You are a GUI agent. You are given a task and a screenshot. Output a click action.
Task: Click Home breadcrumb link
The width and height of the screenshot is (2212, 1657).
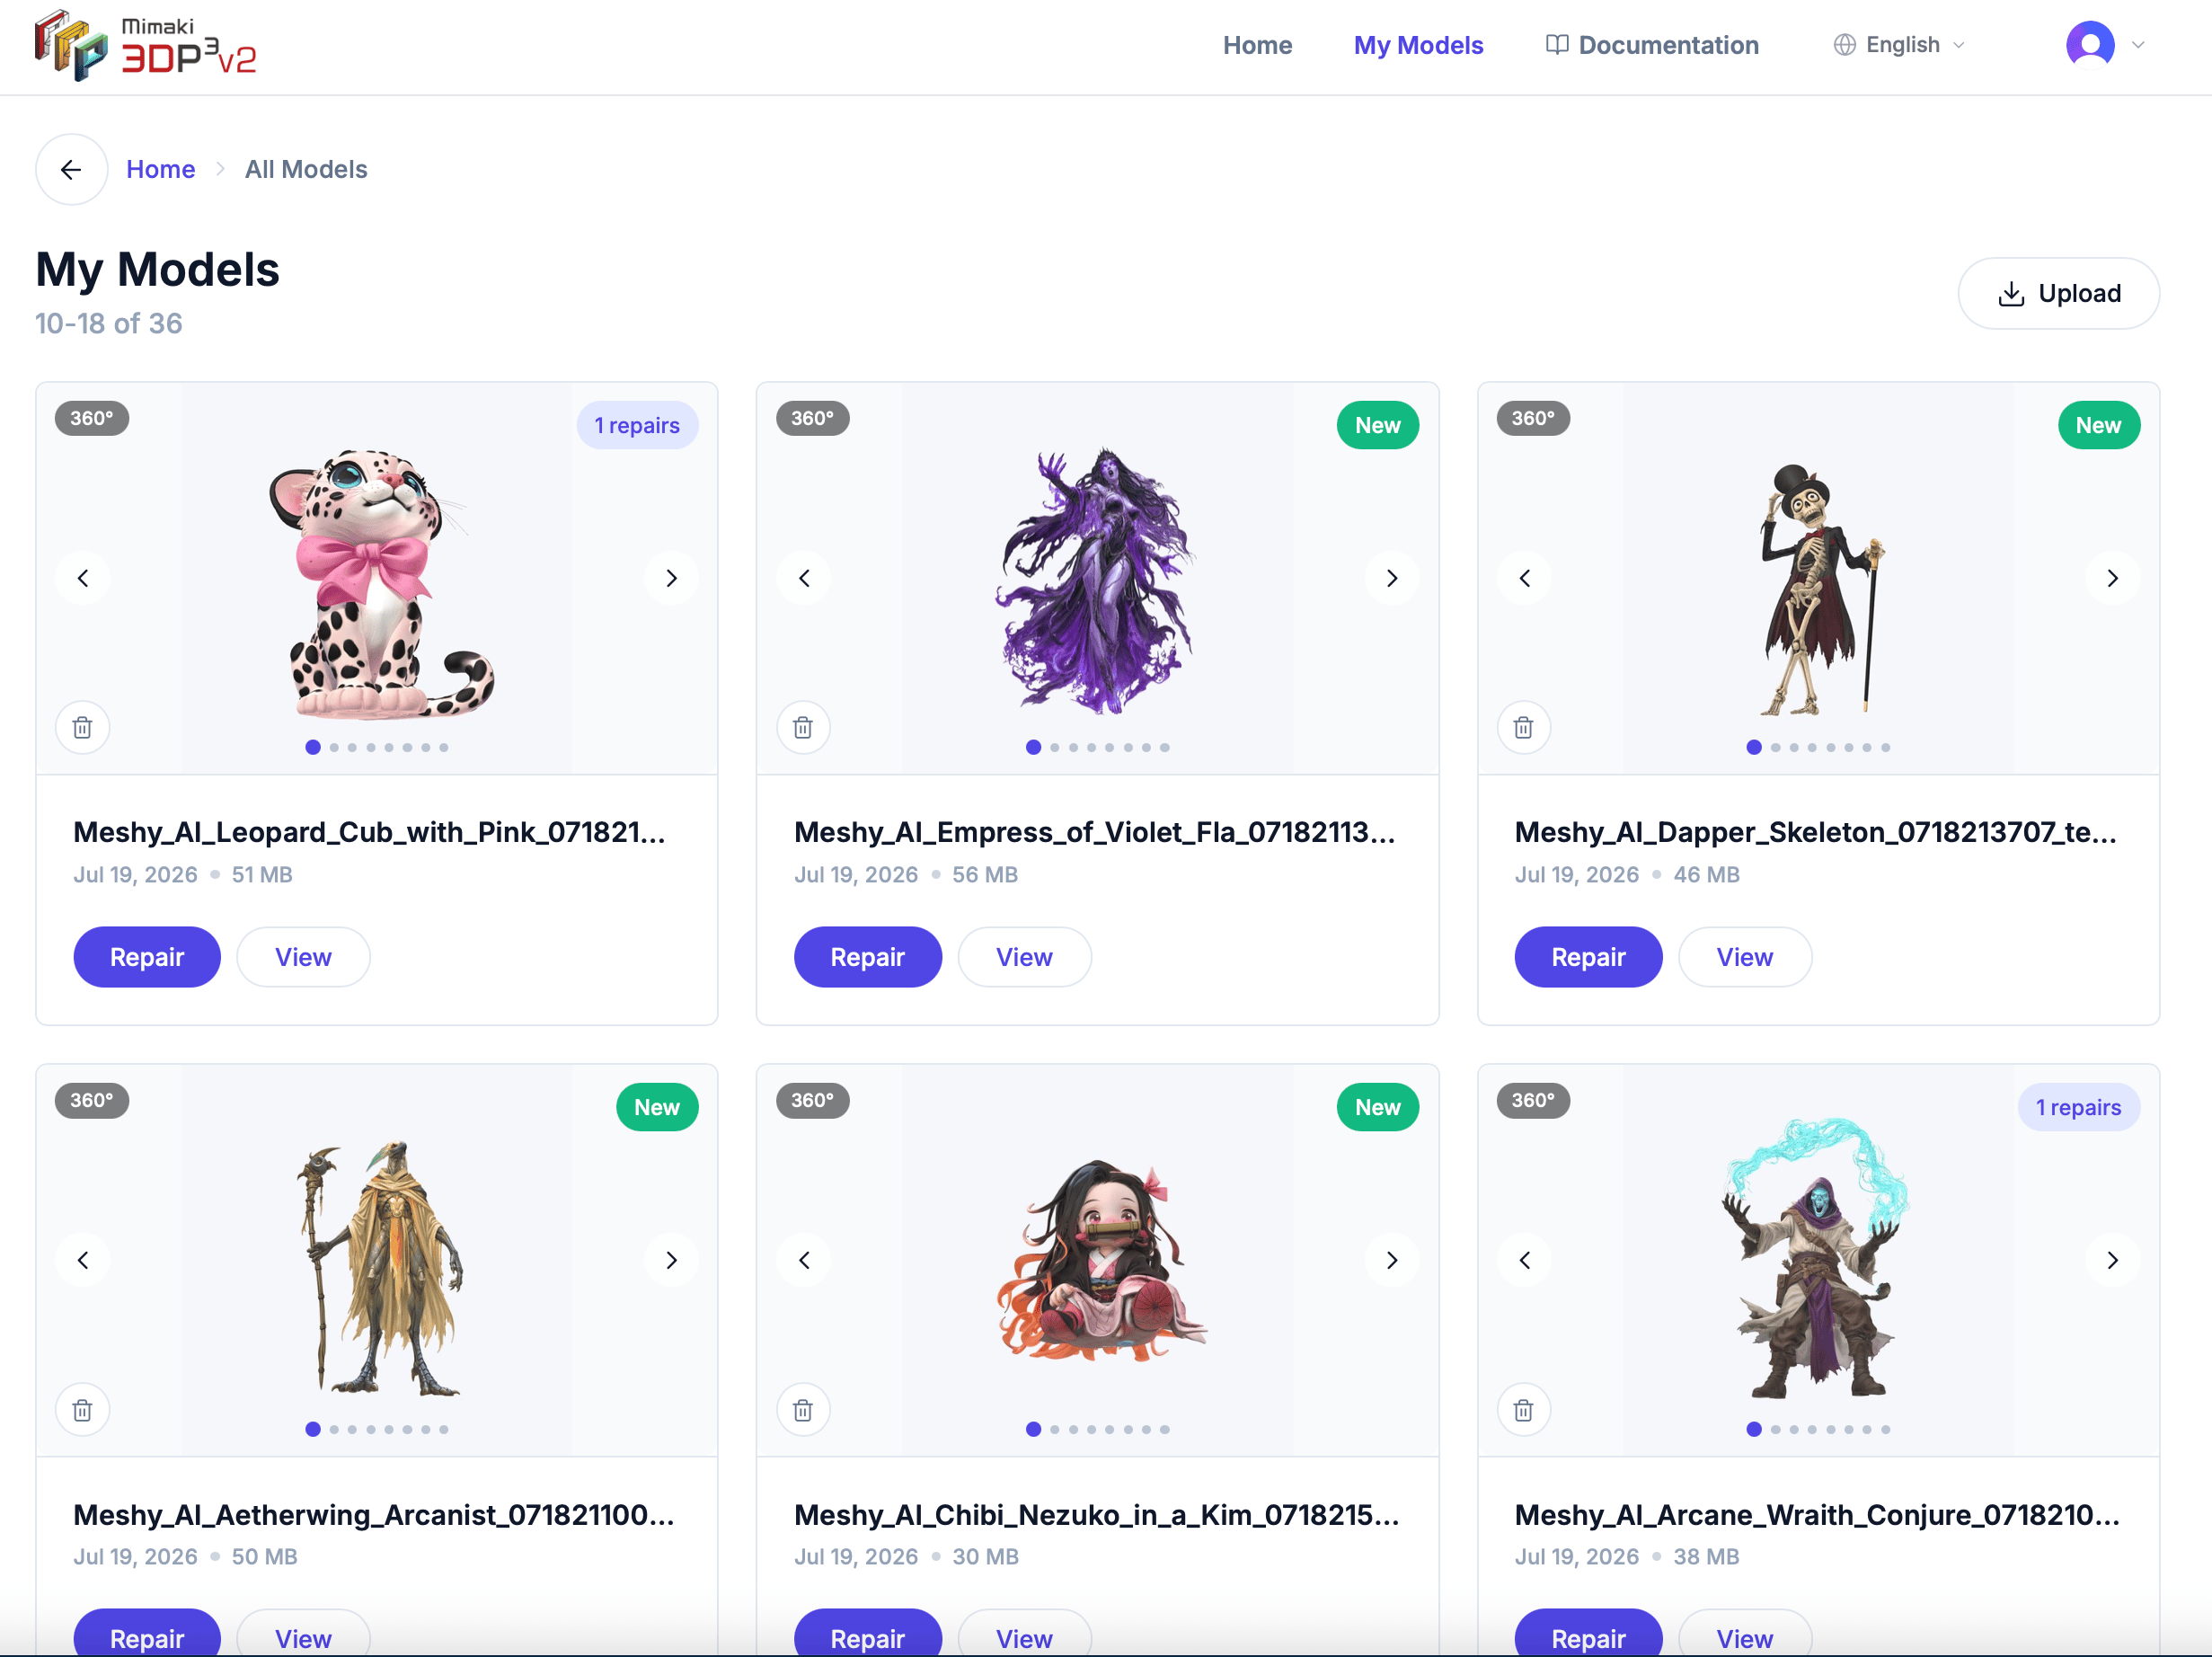coord(161,169)
